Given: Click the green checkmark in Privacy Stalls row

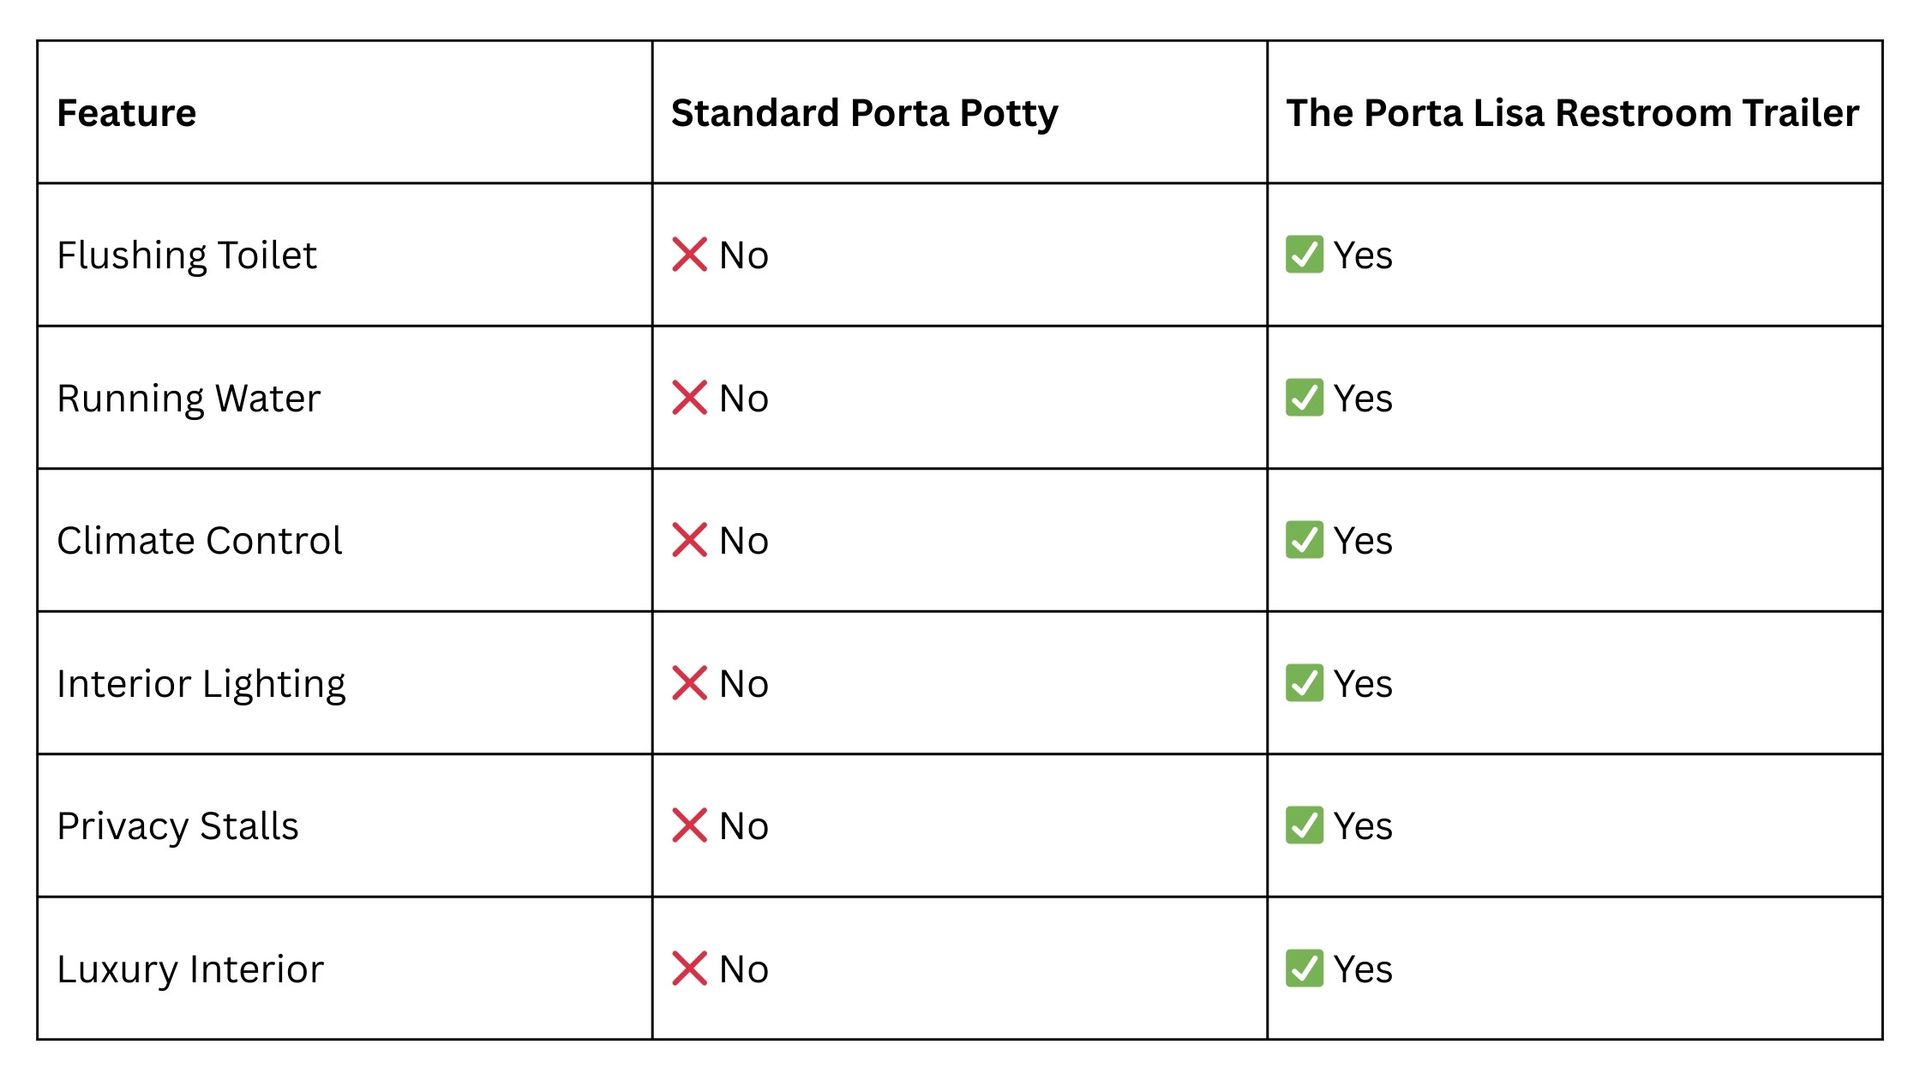Looking at the screenshot, I should click(1304, 826).
